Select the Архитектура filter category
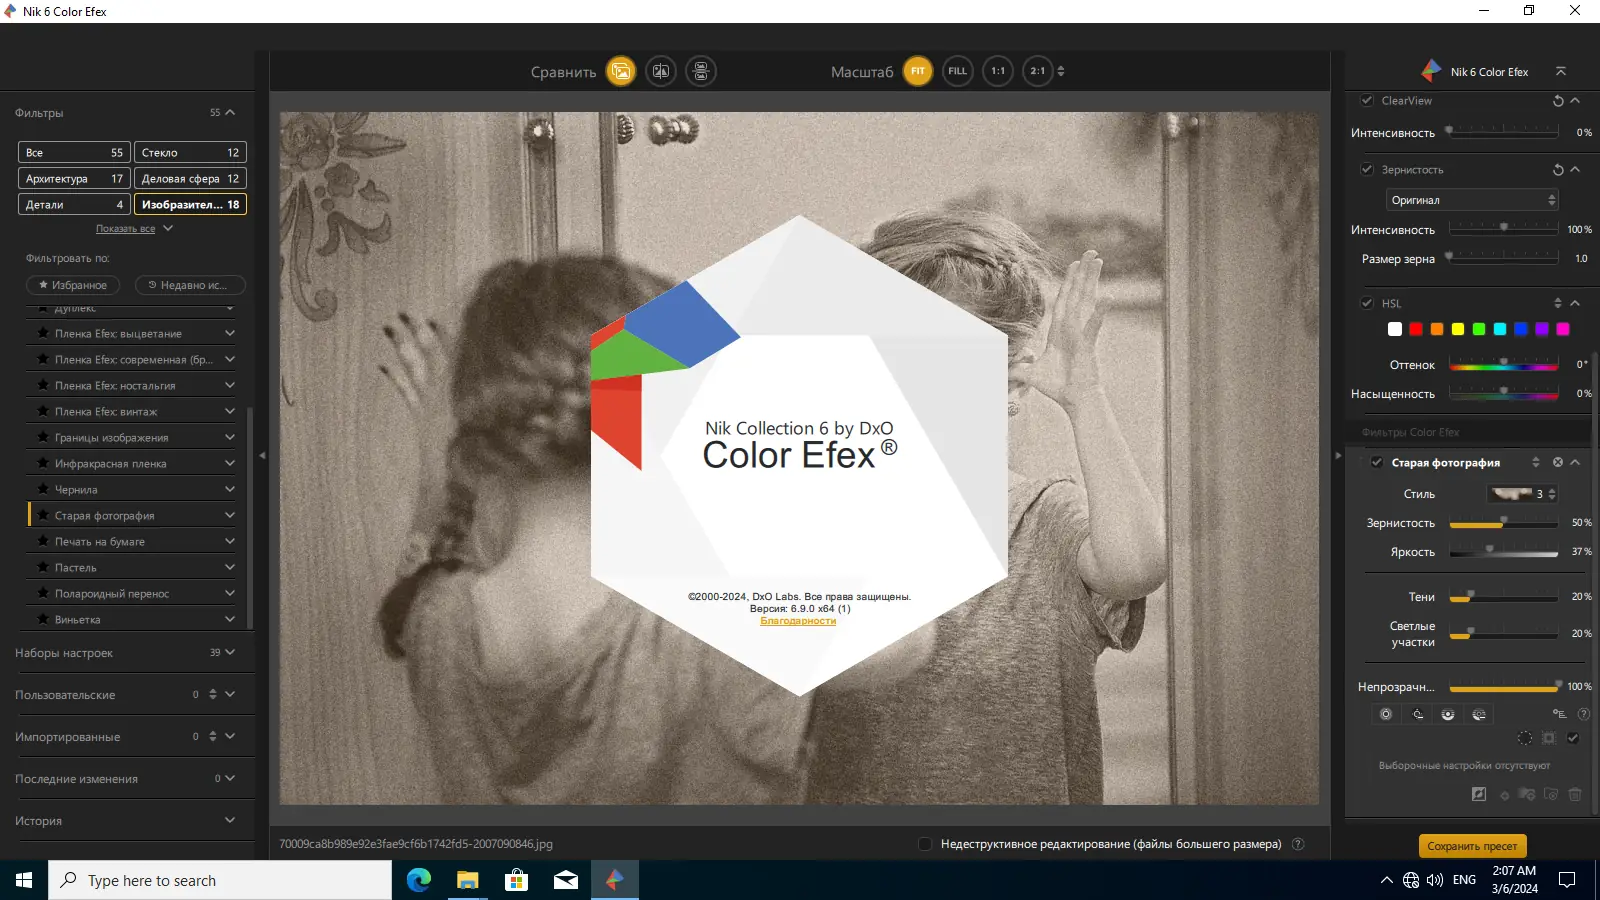The image size is (1600, 900). point(74,178)
